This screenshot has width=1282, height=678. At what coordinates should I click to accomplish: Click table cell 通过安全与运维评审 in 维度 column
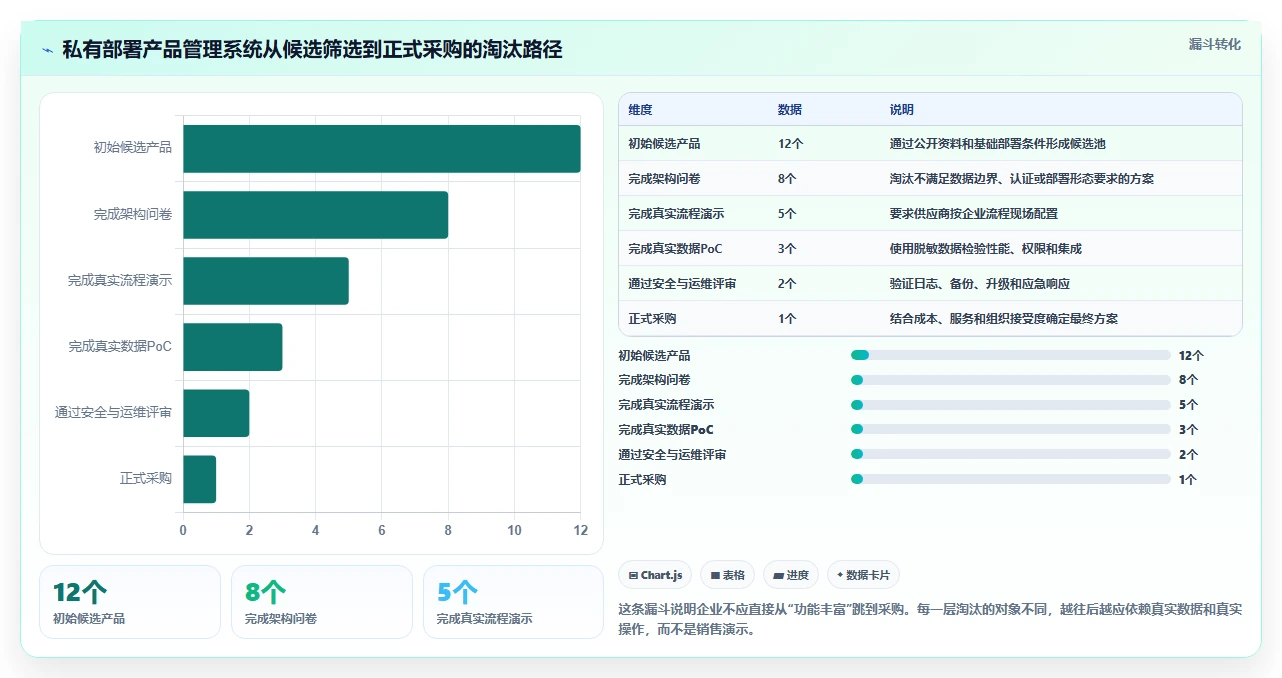682,284
